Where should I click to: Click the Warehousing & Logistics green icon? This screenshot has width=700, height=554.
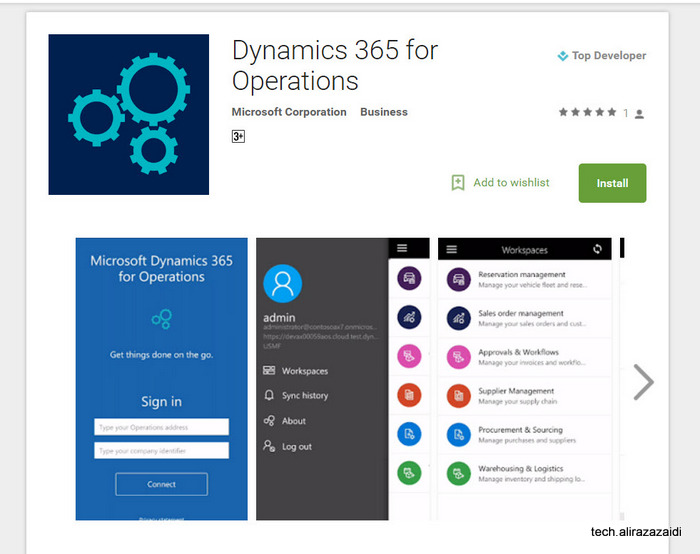(458, 473)
